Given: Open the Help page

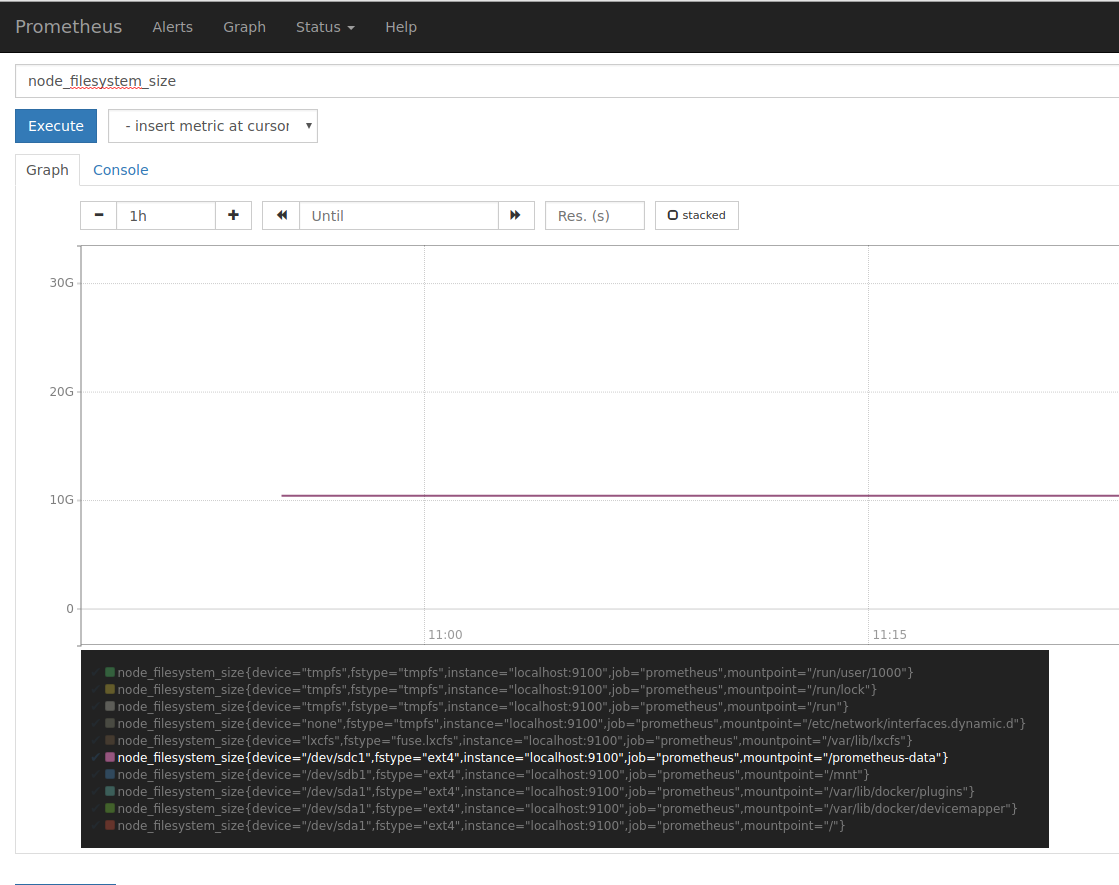Looking at the screenshot, I should (x=401, y=27).
